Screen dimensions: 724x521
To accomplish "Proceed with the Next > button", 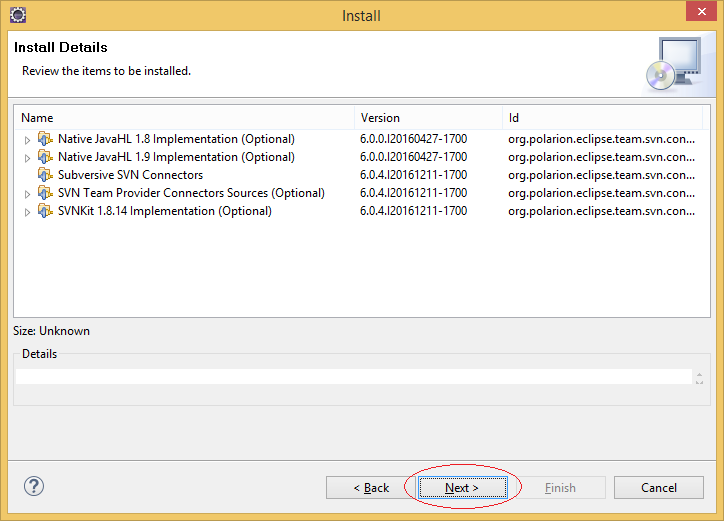I will point(462,488).
